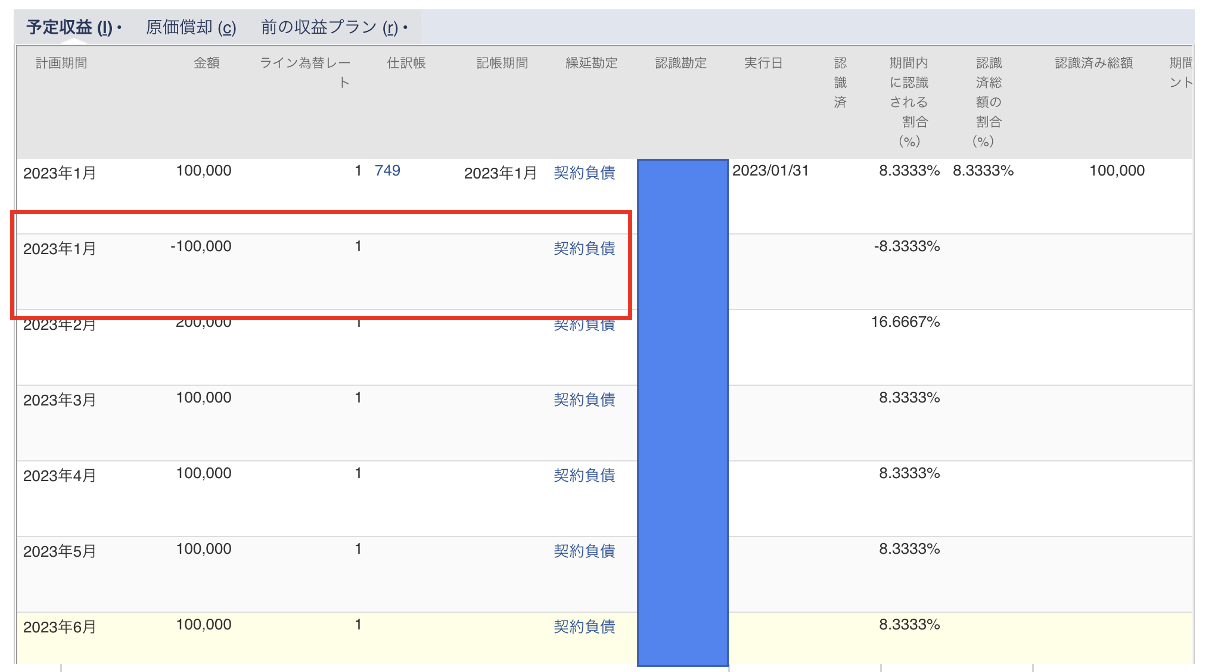Viewport: 1210px width, 672px height.
Task: Open the 契約負債 link for 2023年5月
Action: (x=583, y=548)
